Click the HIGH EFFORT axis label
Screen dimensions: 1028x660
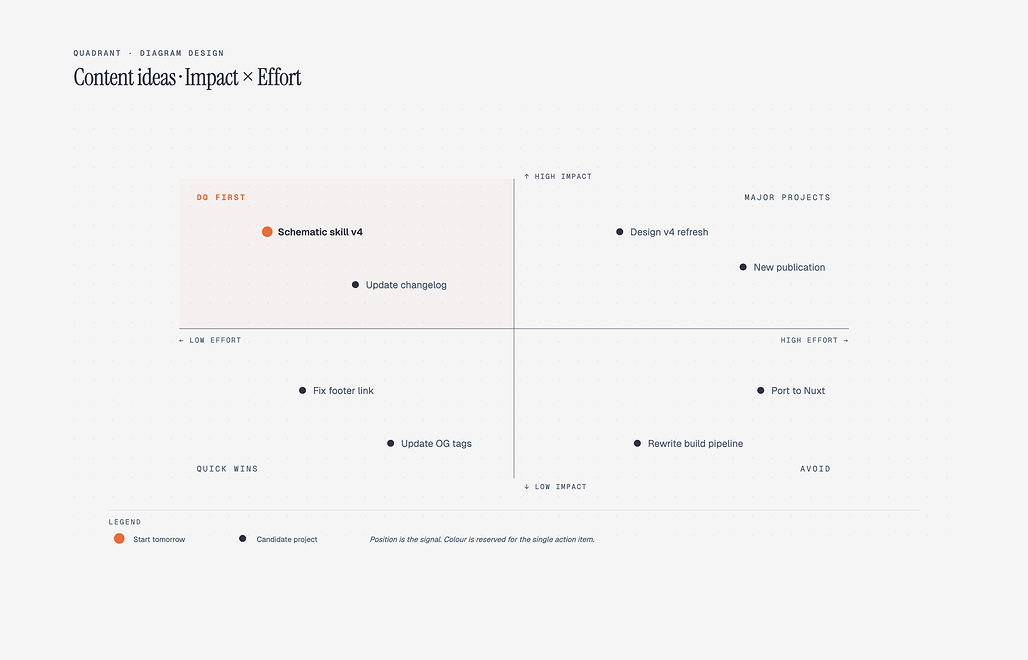coord(814,340)
